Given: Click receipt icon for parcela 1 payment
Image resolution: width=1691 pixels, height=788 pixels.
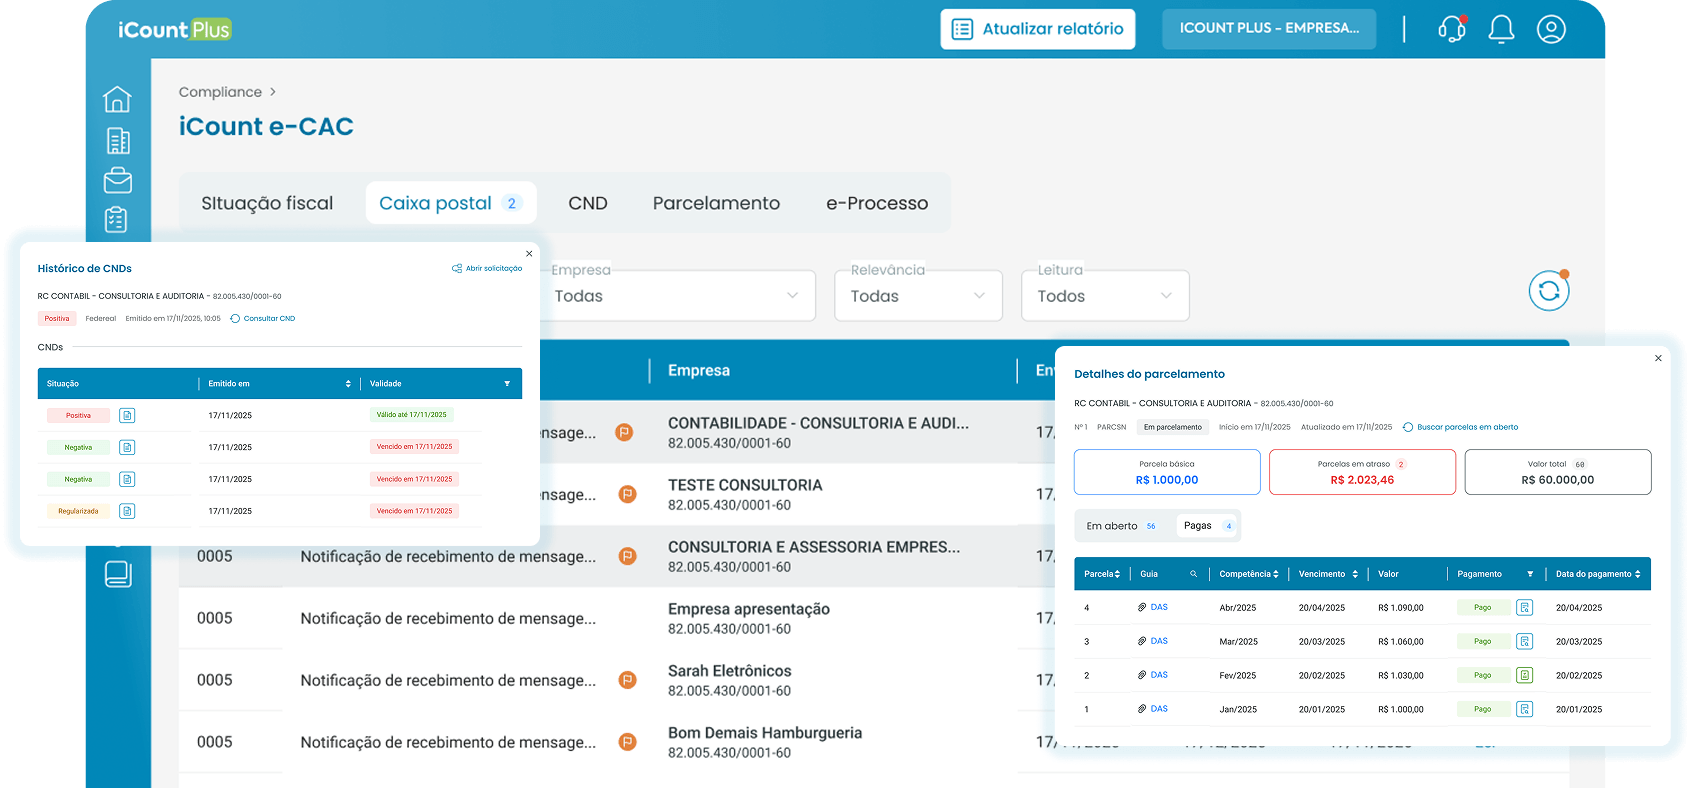Looking at the screenshot, I should point(1524,709).
